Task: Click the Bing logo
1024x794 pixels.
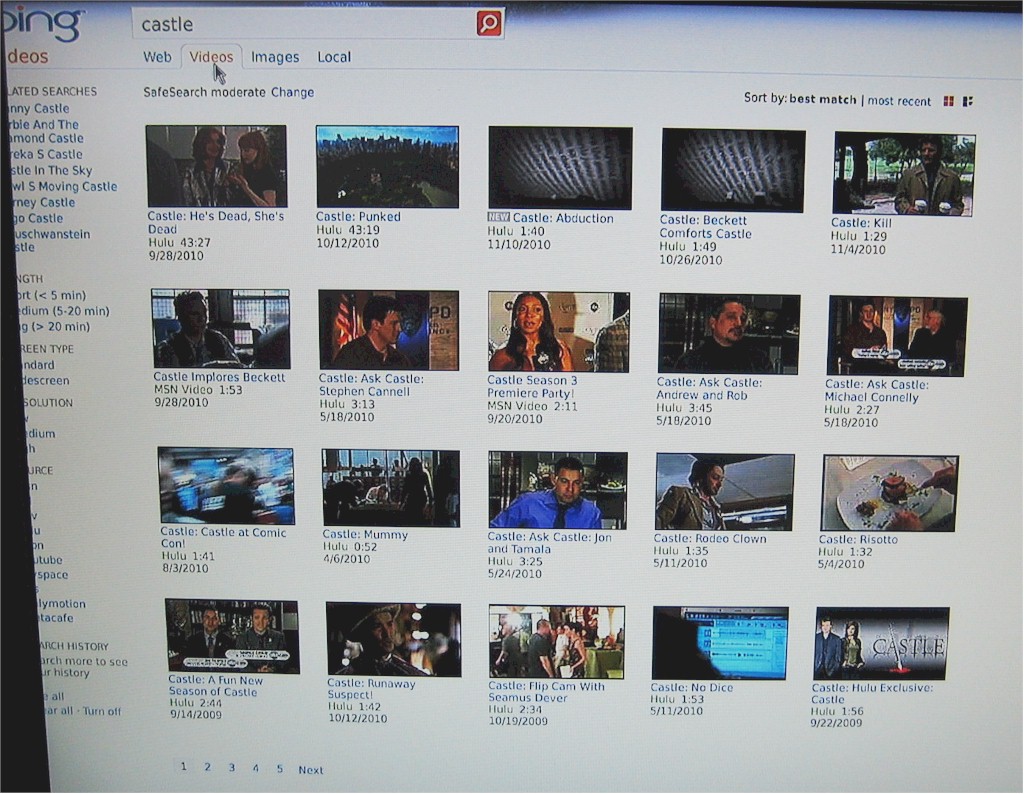Action: (42, 24)
